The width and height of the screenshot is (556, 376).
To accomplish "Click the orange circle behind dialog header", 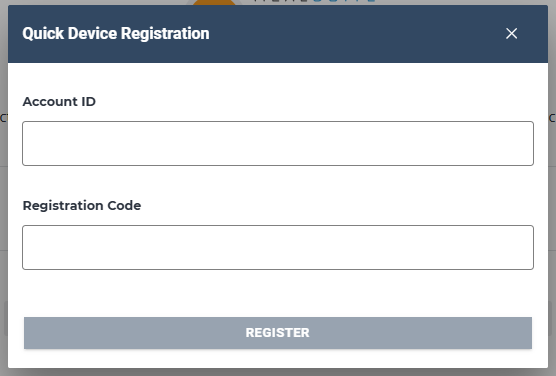I will click(x=214, y=2).
